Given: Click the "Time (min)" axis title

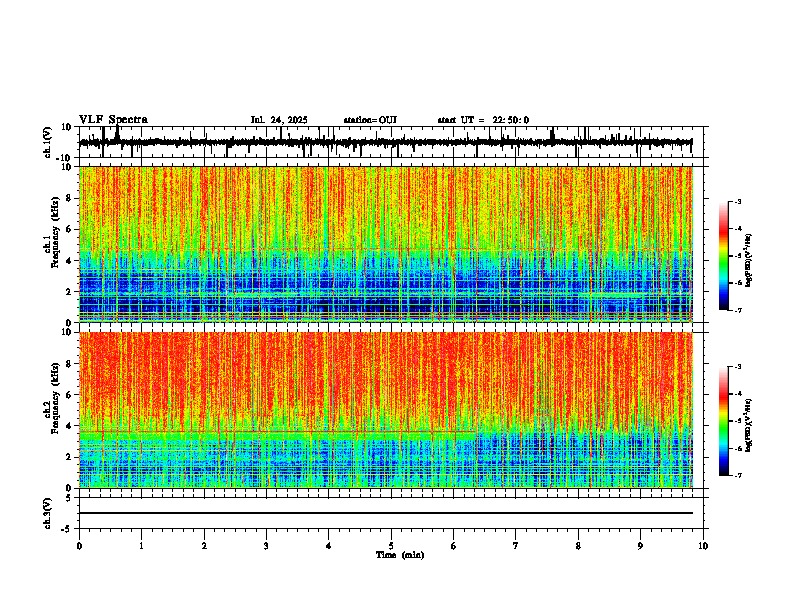Looking at the screenshot, I should click(400, 555).
